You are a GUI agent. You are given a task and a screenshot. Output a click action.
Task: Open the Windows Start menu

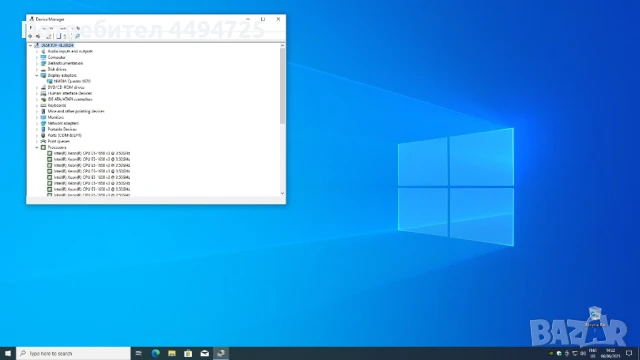[x=8, y=353]
